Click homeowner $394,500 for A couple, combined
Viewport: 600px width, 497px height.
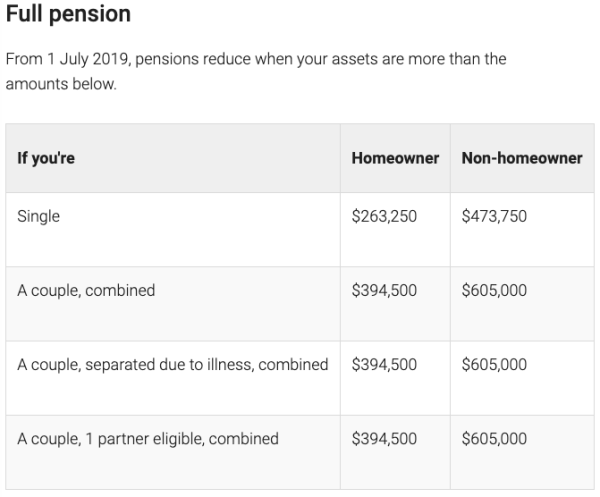[x=384, y=291]
